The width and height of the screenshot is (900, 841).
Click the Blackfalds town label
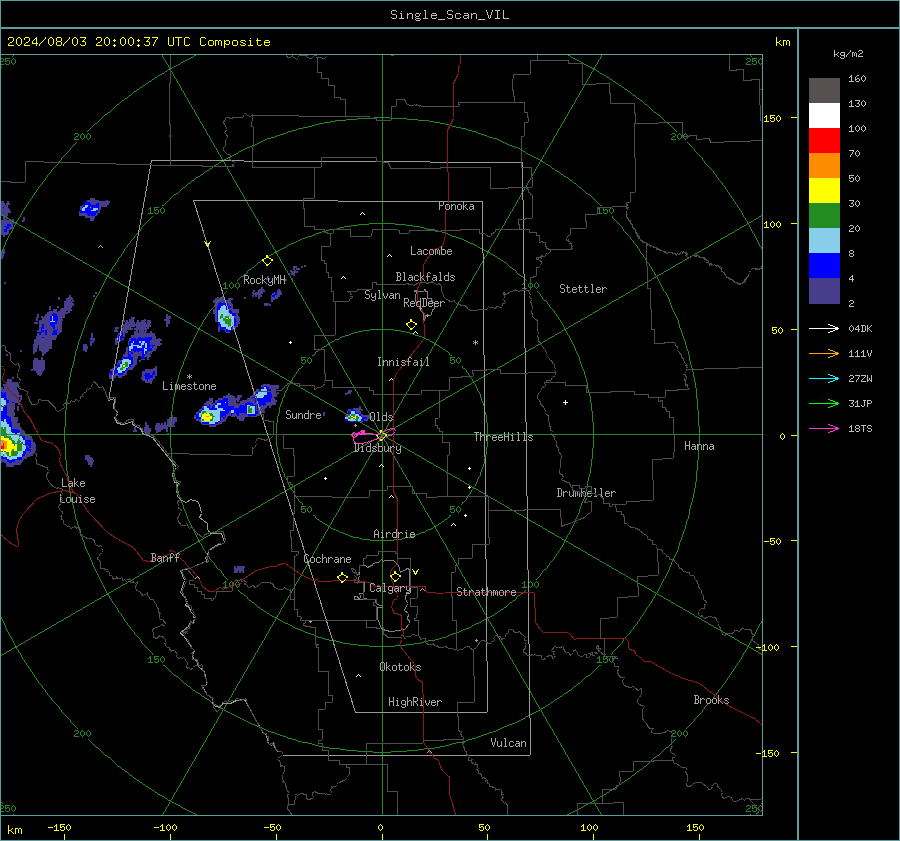tap(425, 277)
